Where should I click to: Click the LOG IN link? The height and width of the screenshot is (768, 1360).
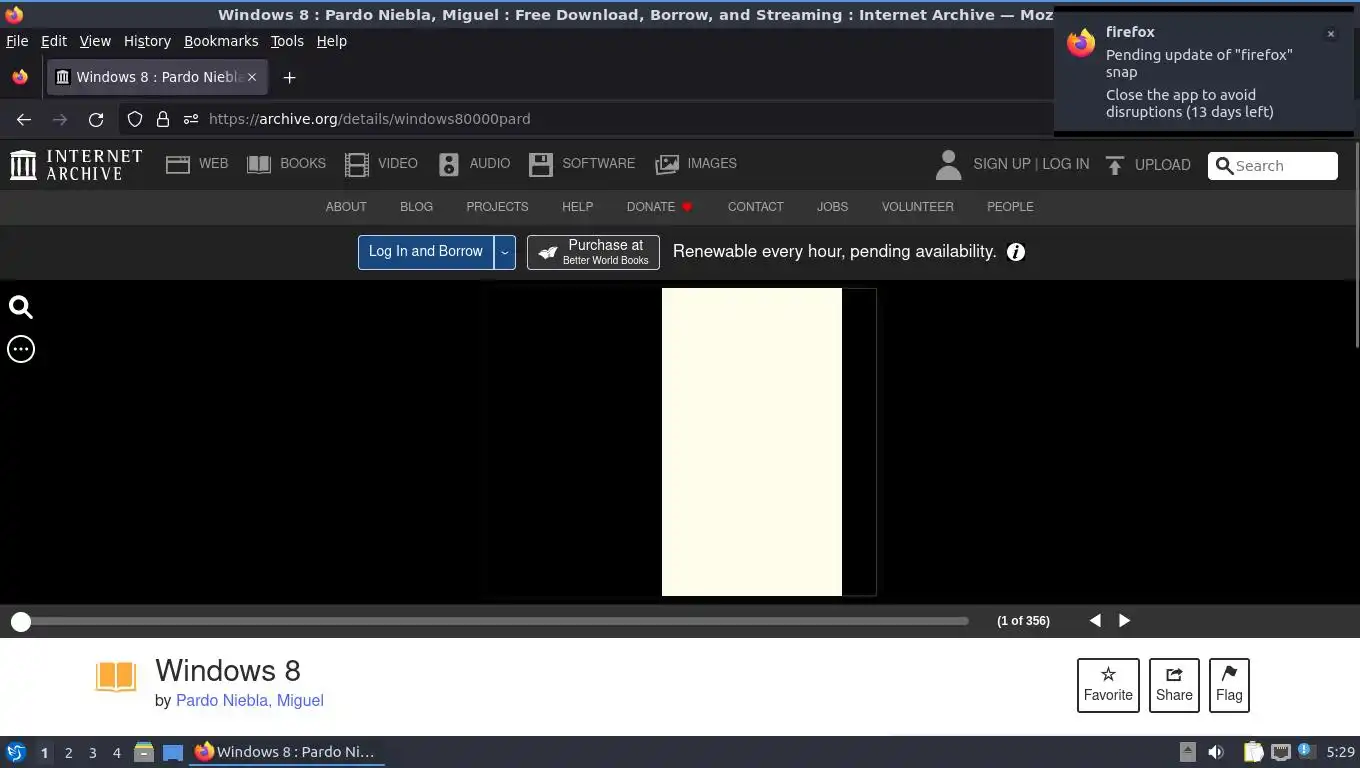(1065, 164)
